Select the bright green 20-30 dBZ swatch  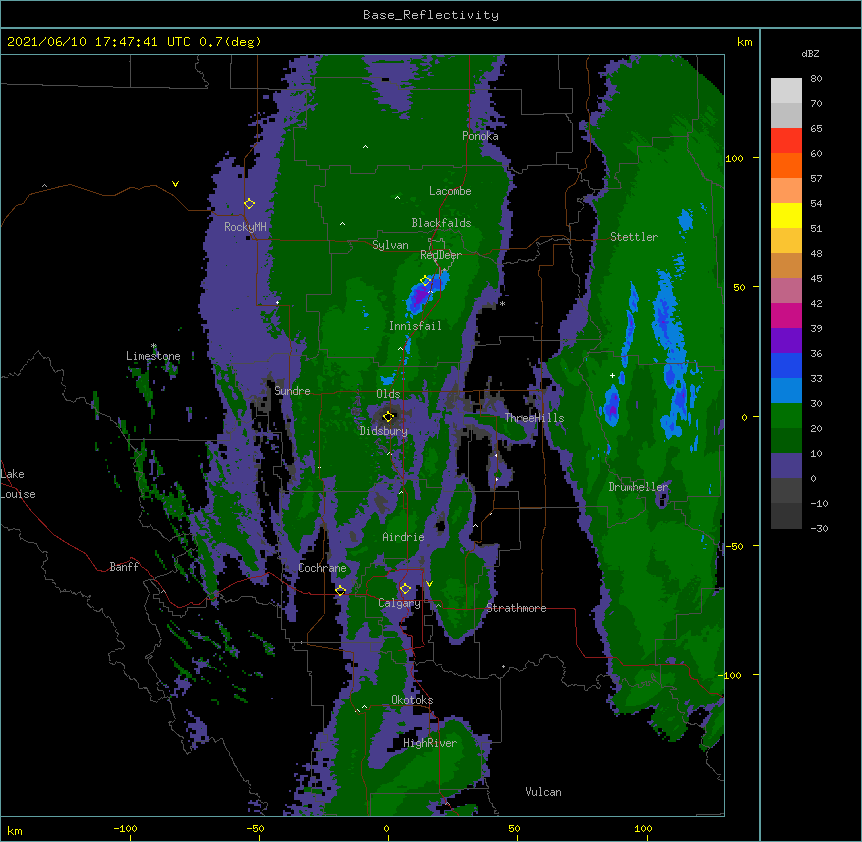pos(786,416)
